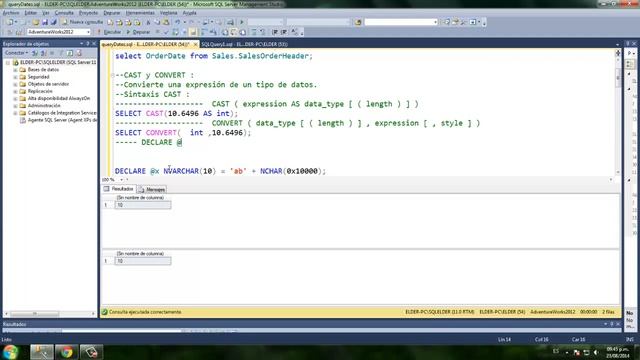Click the query editor vertical scrollbar

click(618, 112)
